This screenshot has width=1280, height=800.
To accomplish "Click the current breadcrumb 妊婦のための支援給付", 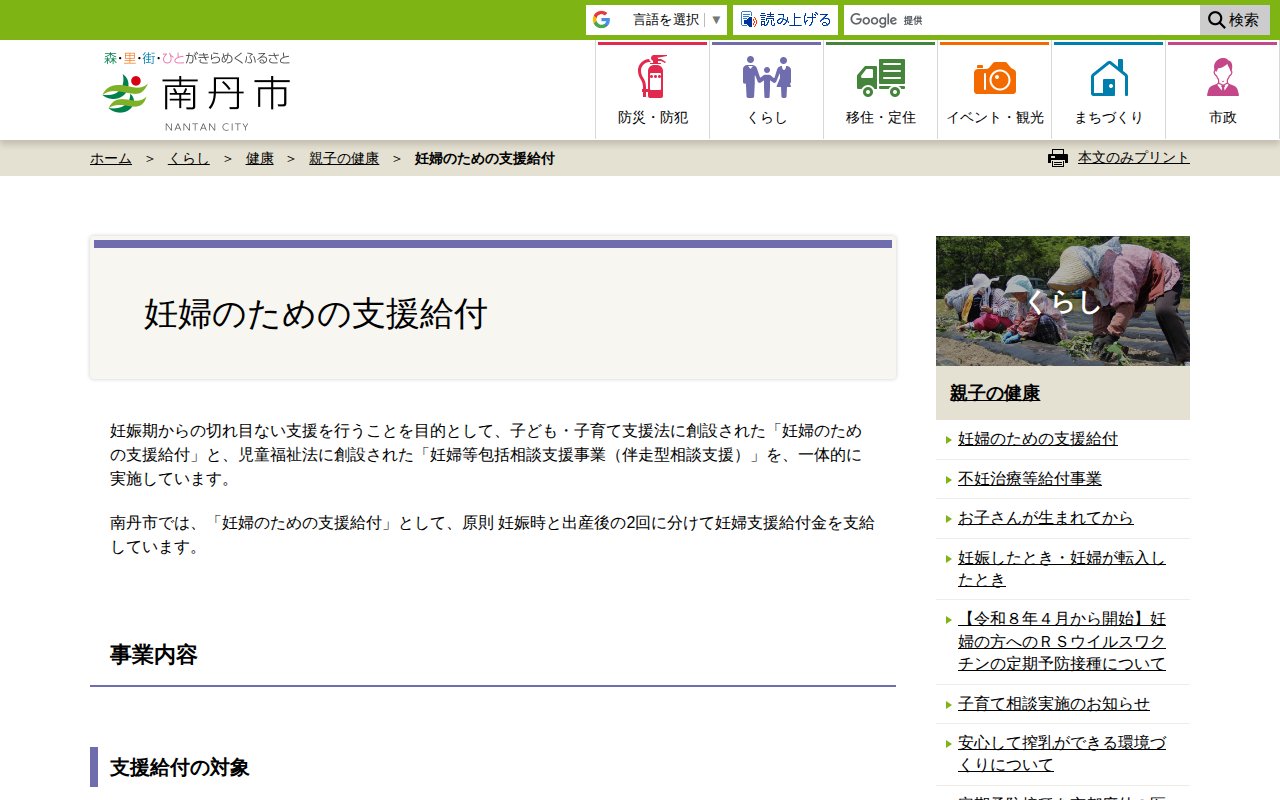I will [485, 158].
